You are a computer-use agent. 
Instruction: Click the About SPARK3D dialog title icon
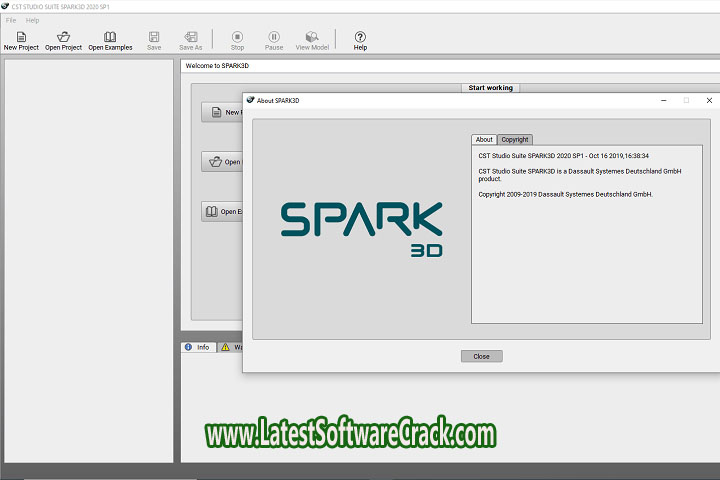pos(250,100)
